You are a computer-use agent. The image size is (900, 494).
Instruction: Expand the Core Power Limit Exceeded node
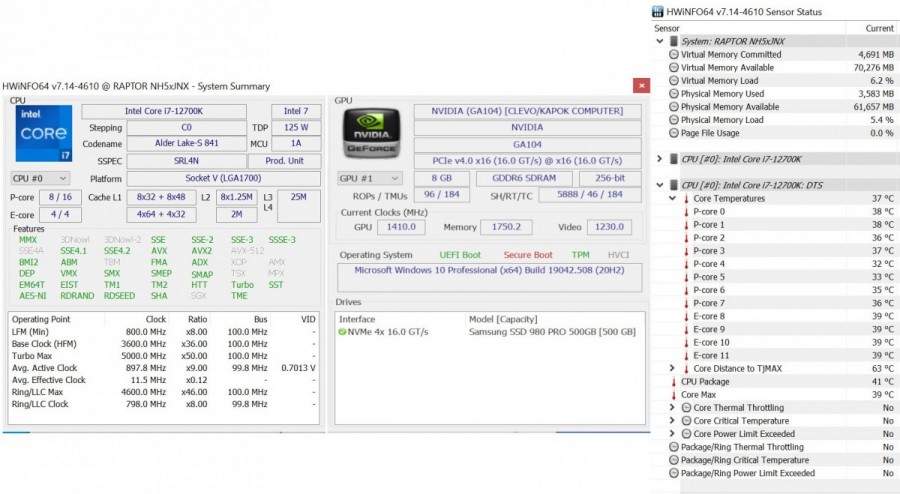pos(672,434)
